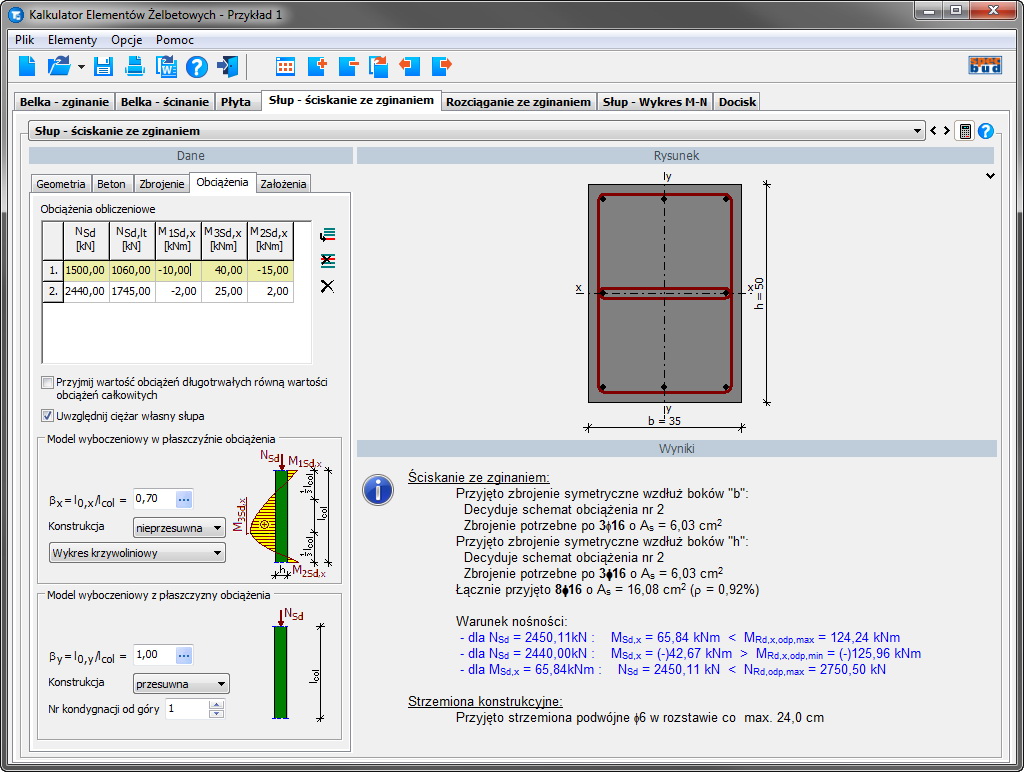Toggle long-term loads equal total loads checkbox
Viewport: 1024px width, 772px height.
[x=47, y=383]
